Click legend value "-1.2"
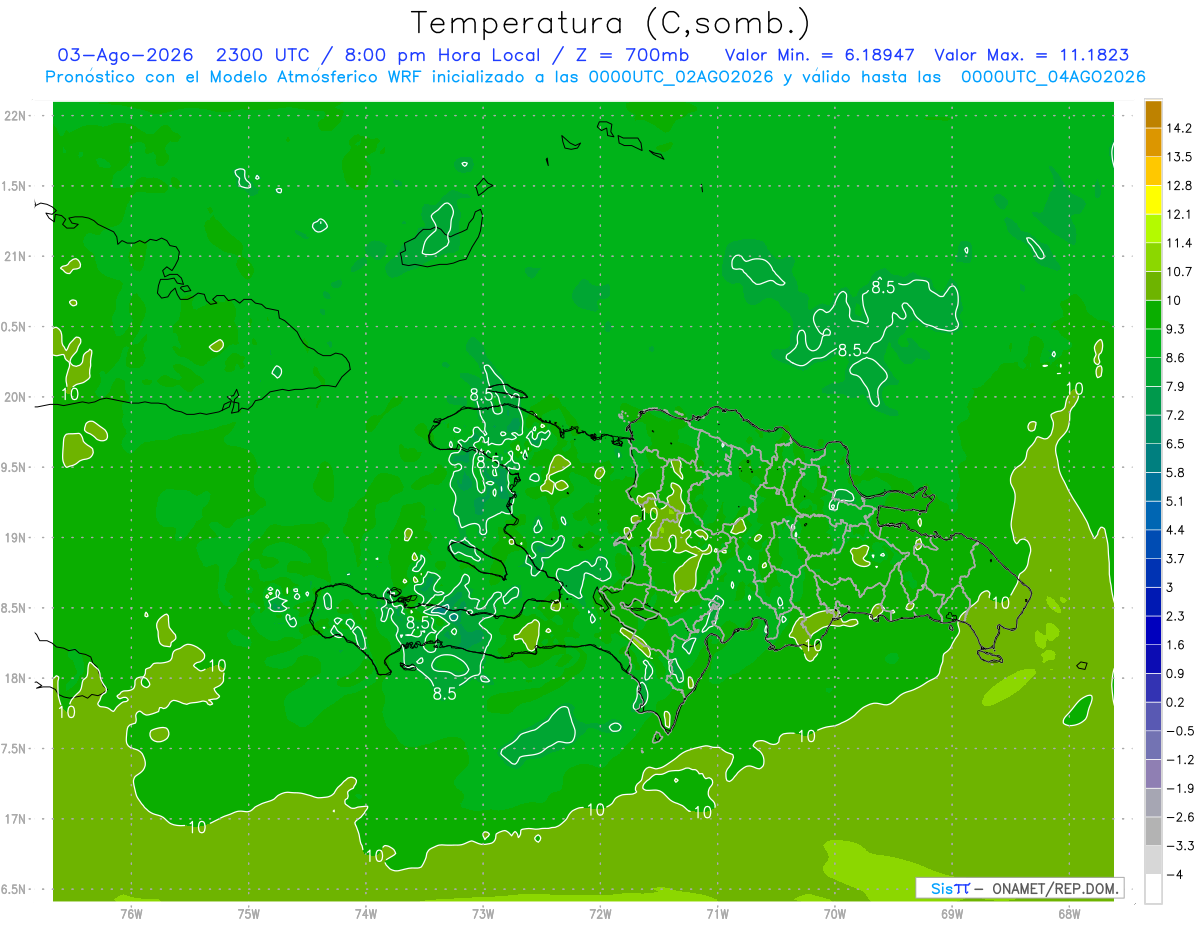Screen dimensions: 1200x927 [x=1180, y=759]
